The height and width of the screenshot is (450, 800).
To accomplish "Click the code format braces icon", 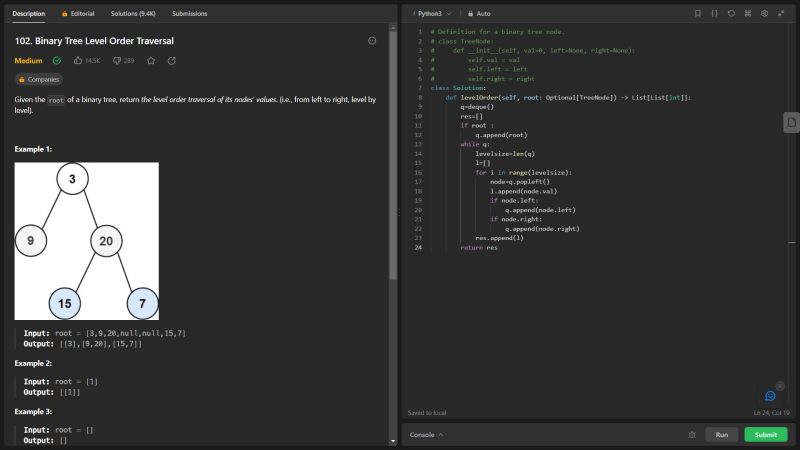I will [714, 14].
